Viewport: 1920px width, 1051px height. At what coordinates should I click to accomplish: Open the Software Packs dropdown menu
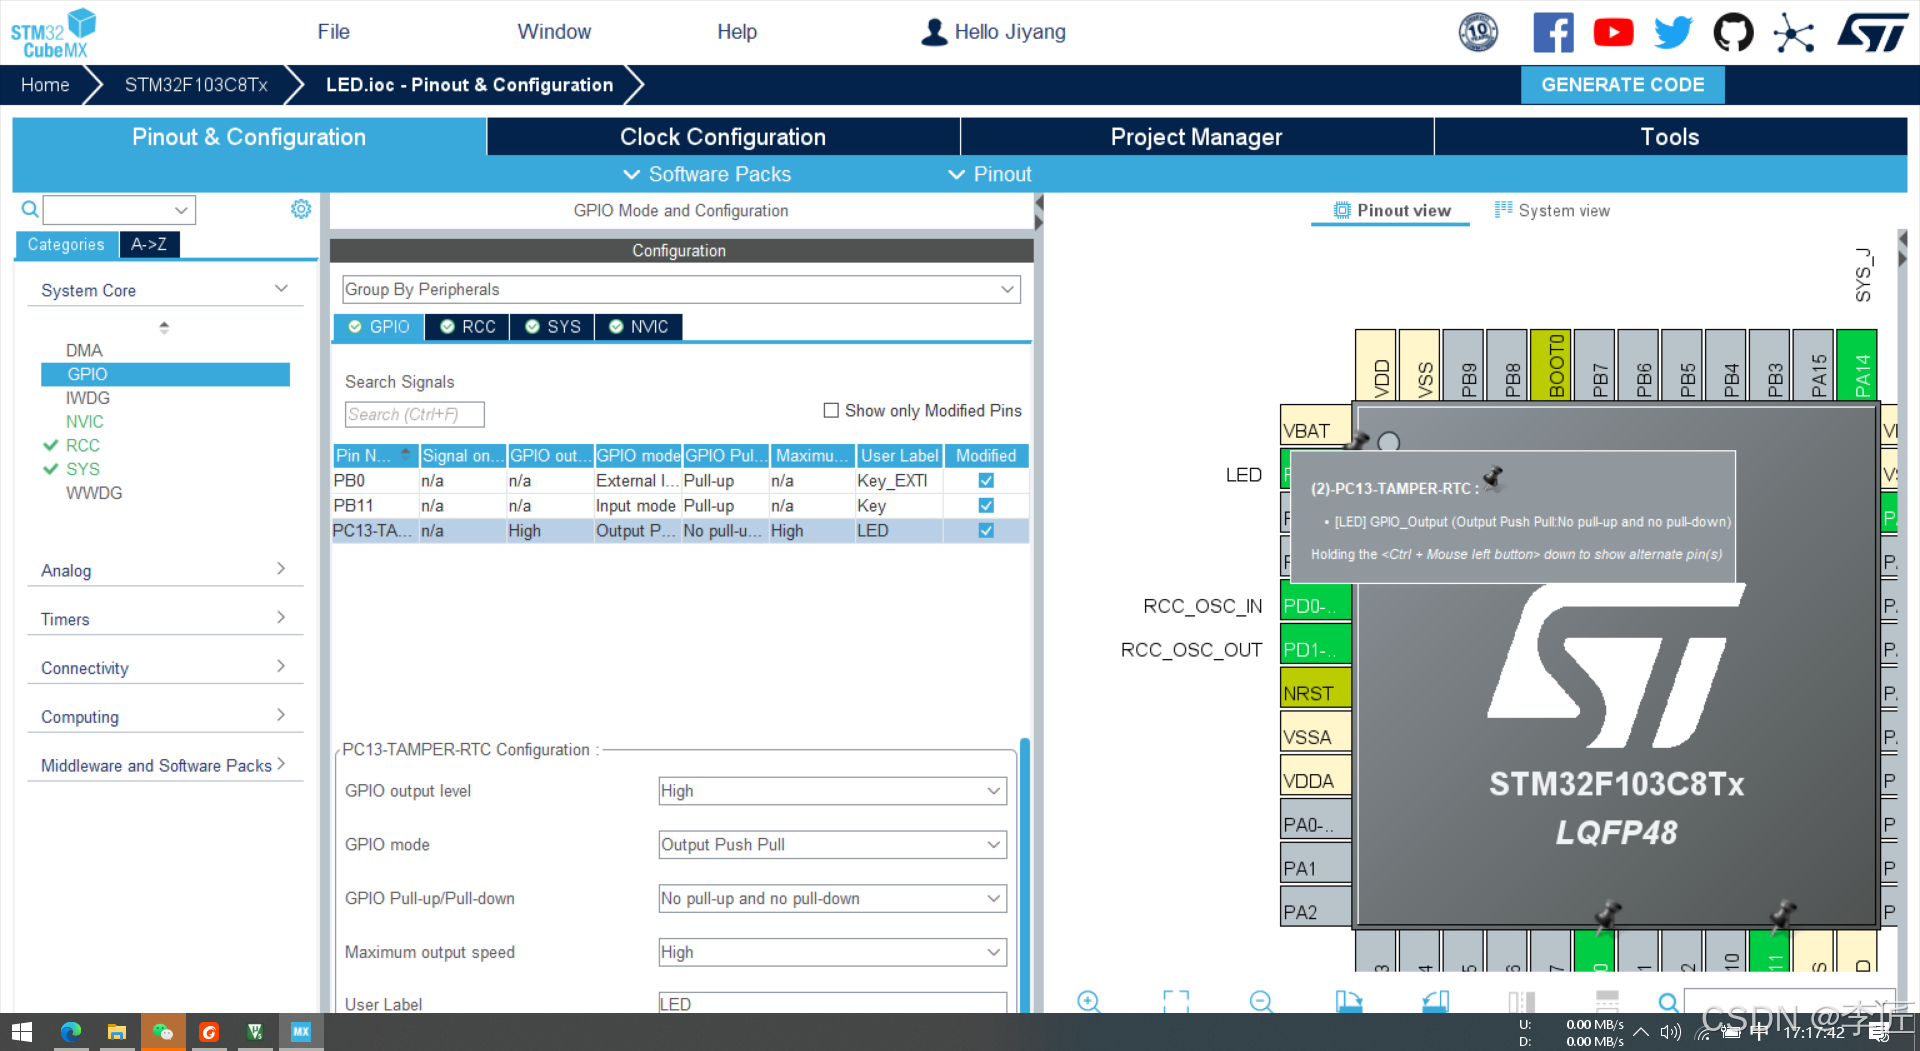(706, 174)
